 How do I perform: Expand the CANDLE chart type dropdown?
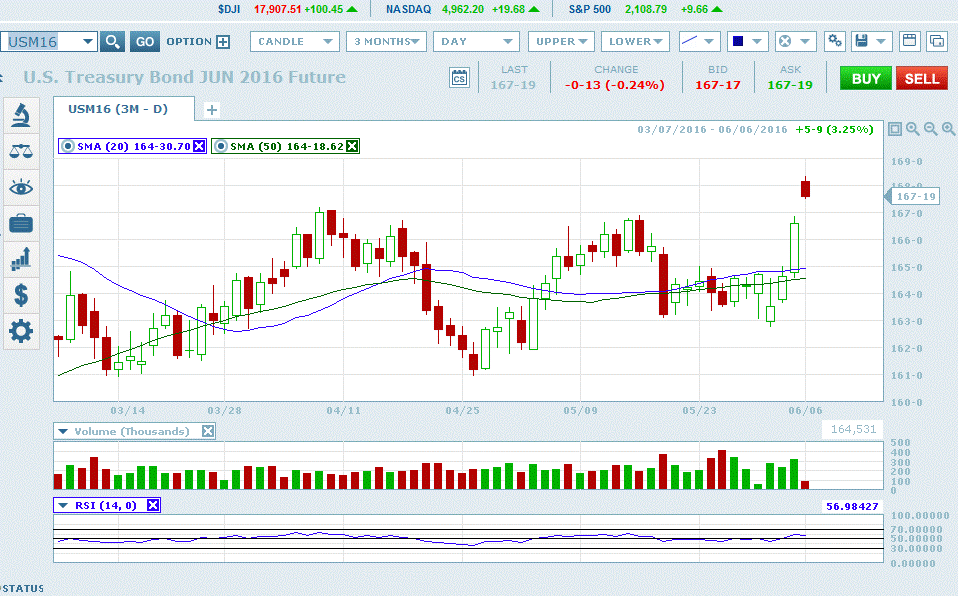click(295, 42)
